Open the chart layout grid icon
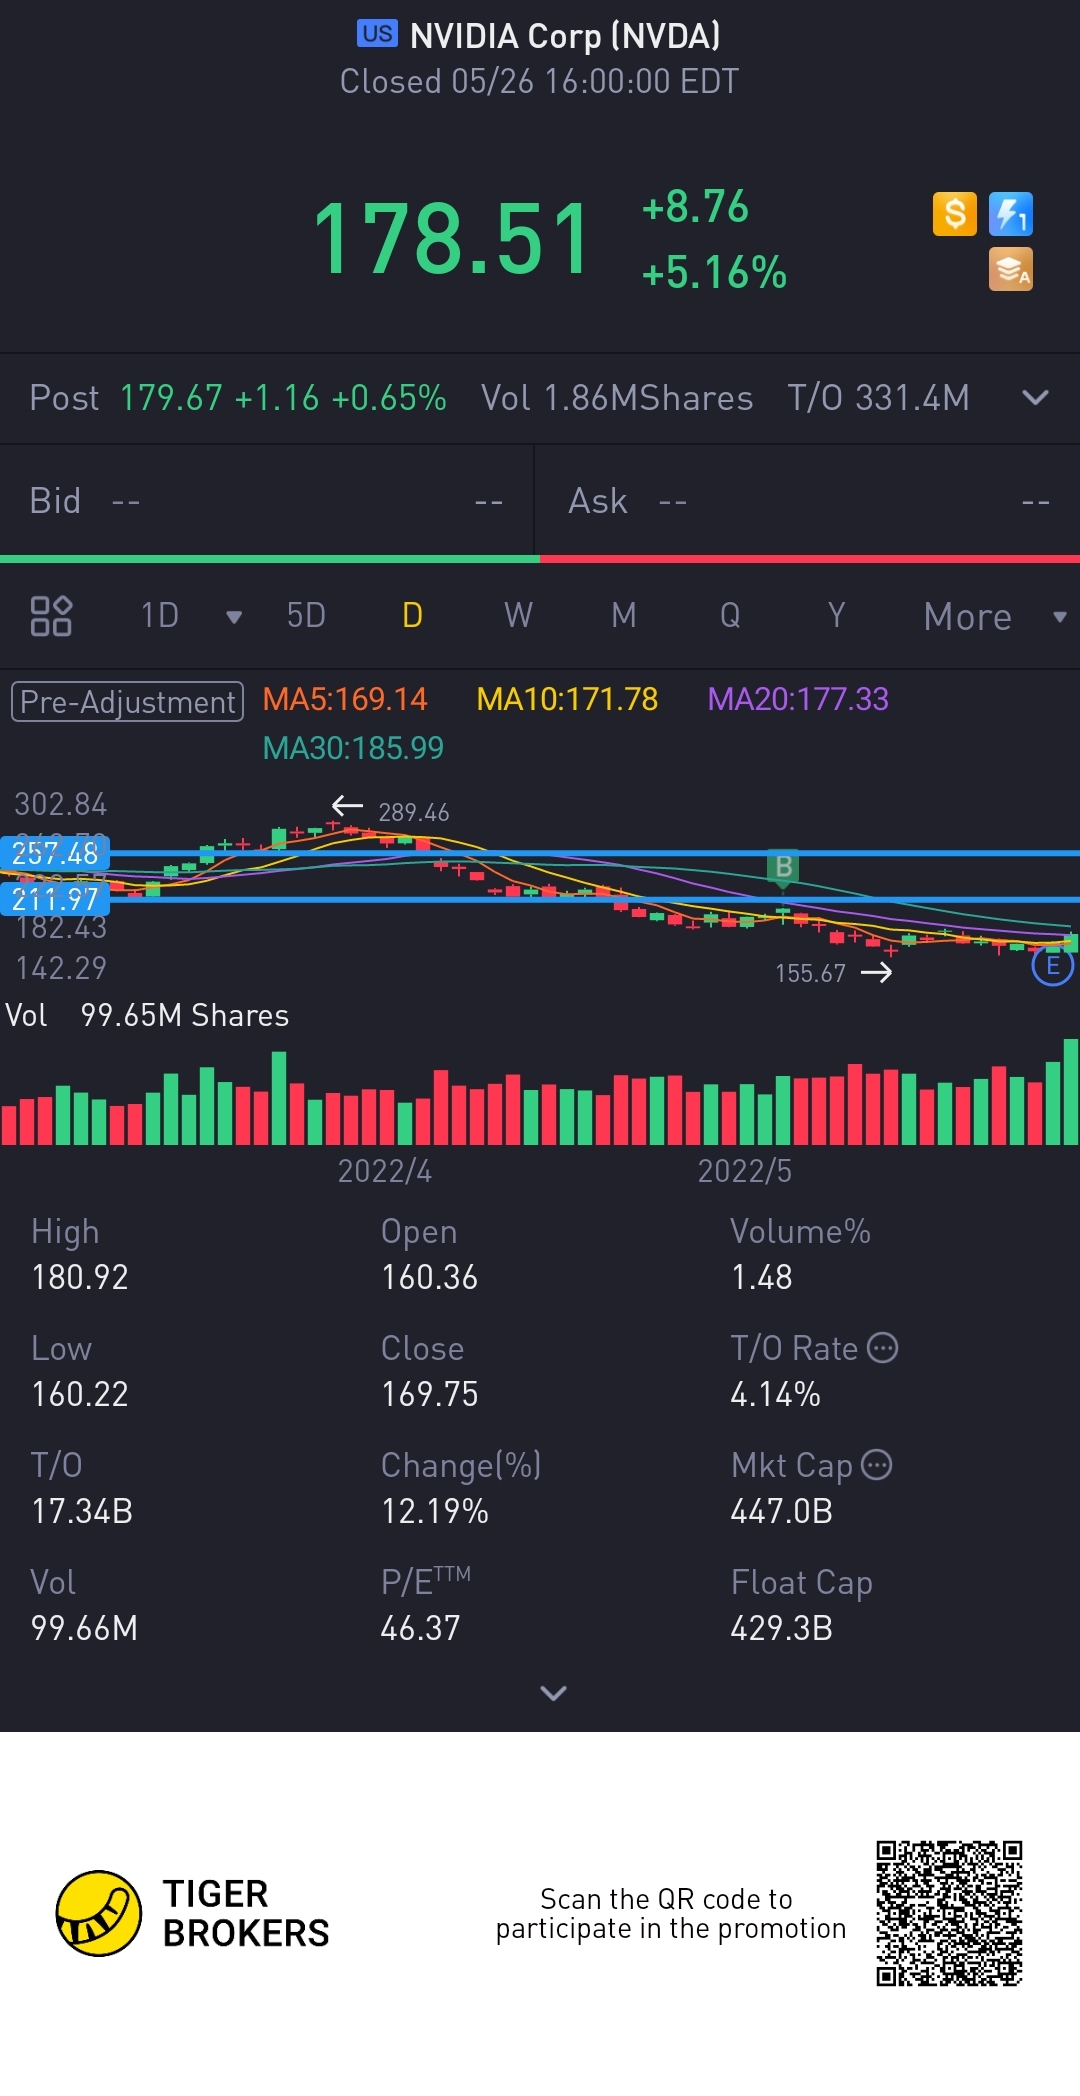Viewport: 1080px width, 2096px height. point(51,616)
